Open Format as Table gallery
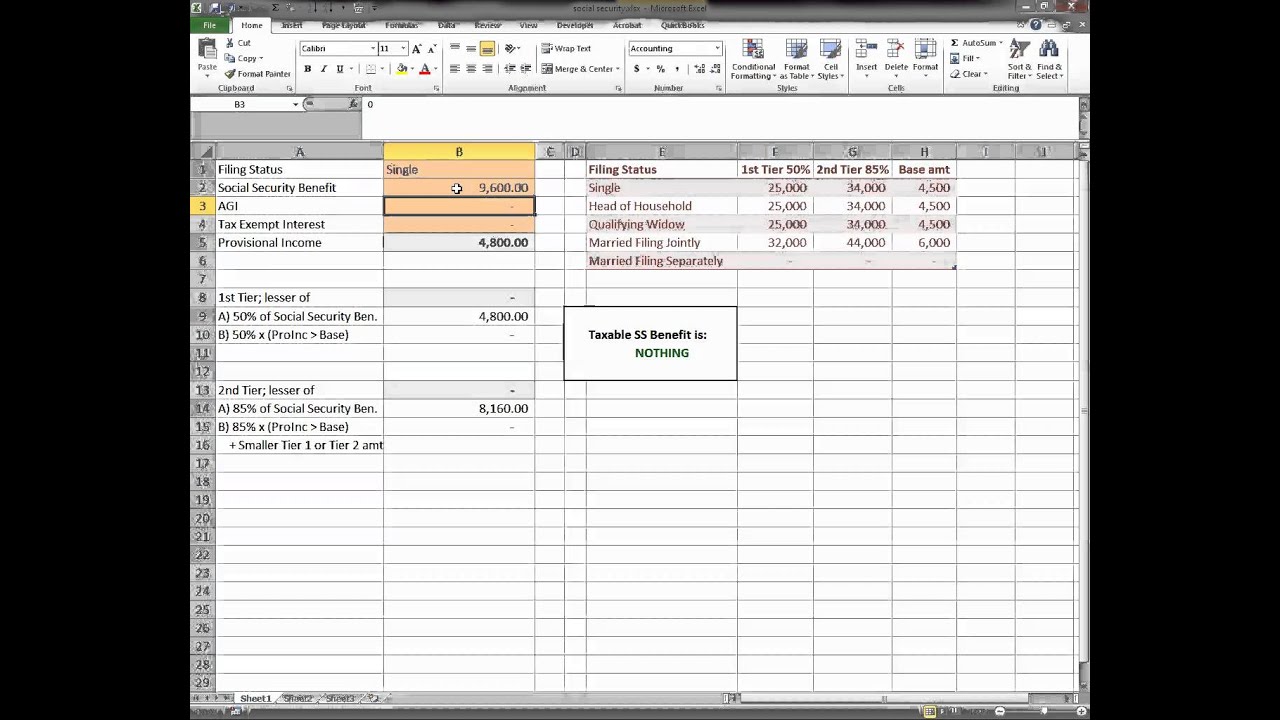Viewport: 1280px width, 720px height. pos(796,60)
